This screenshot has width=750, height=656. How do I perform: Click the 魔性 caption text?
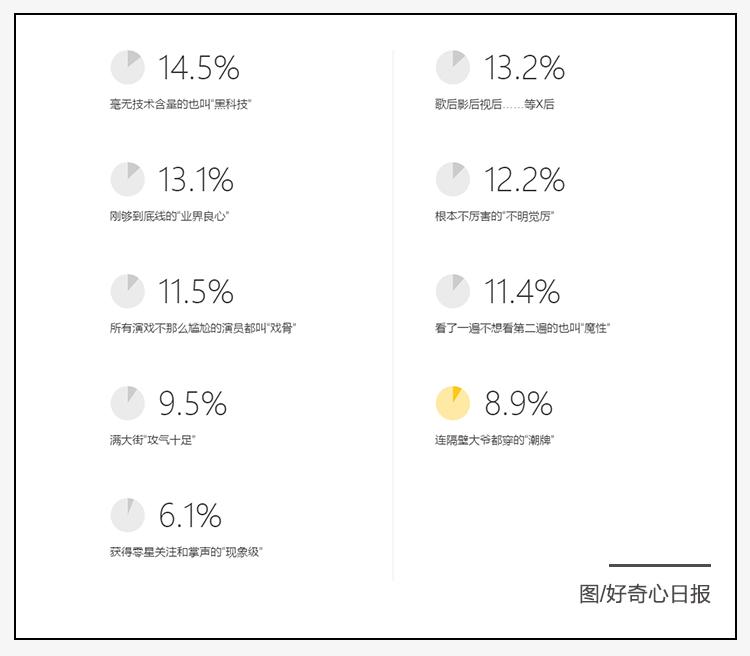point(522,328)
